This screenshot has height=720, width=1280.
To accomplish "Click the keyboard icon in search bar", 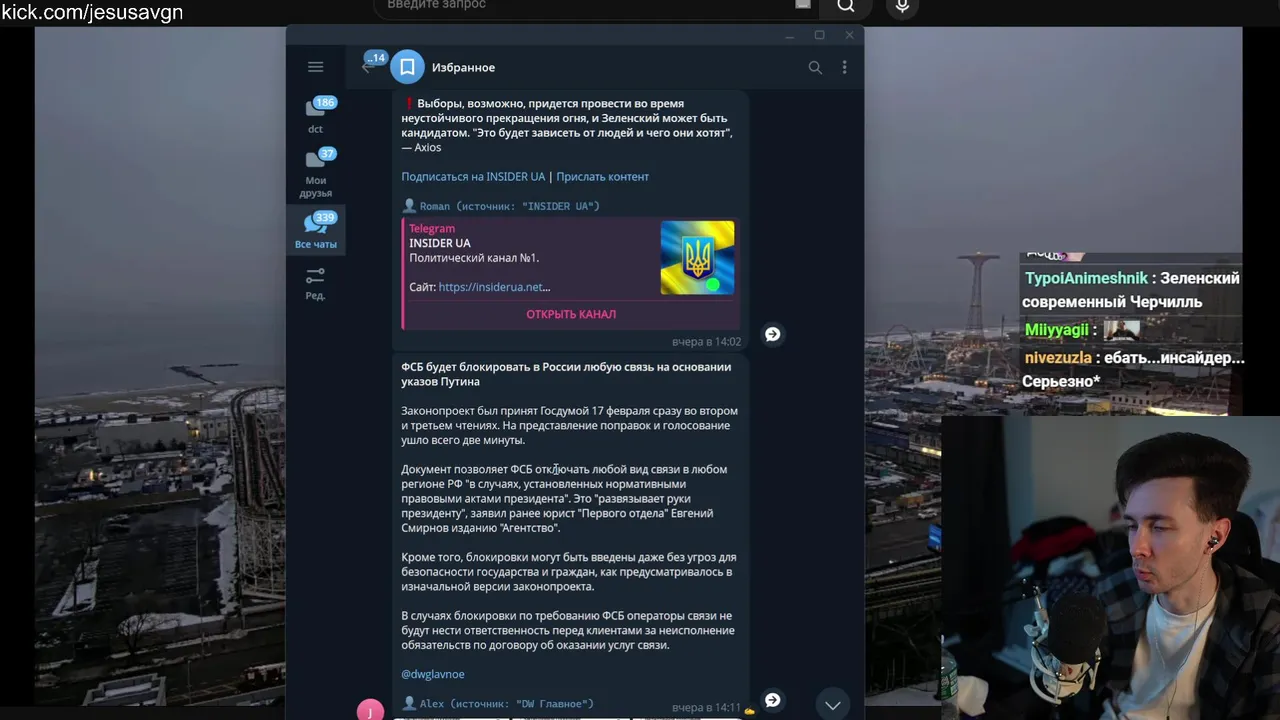I will (803, 5).
